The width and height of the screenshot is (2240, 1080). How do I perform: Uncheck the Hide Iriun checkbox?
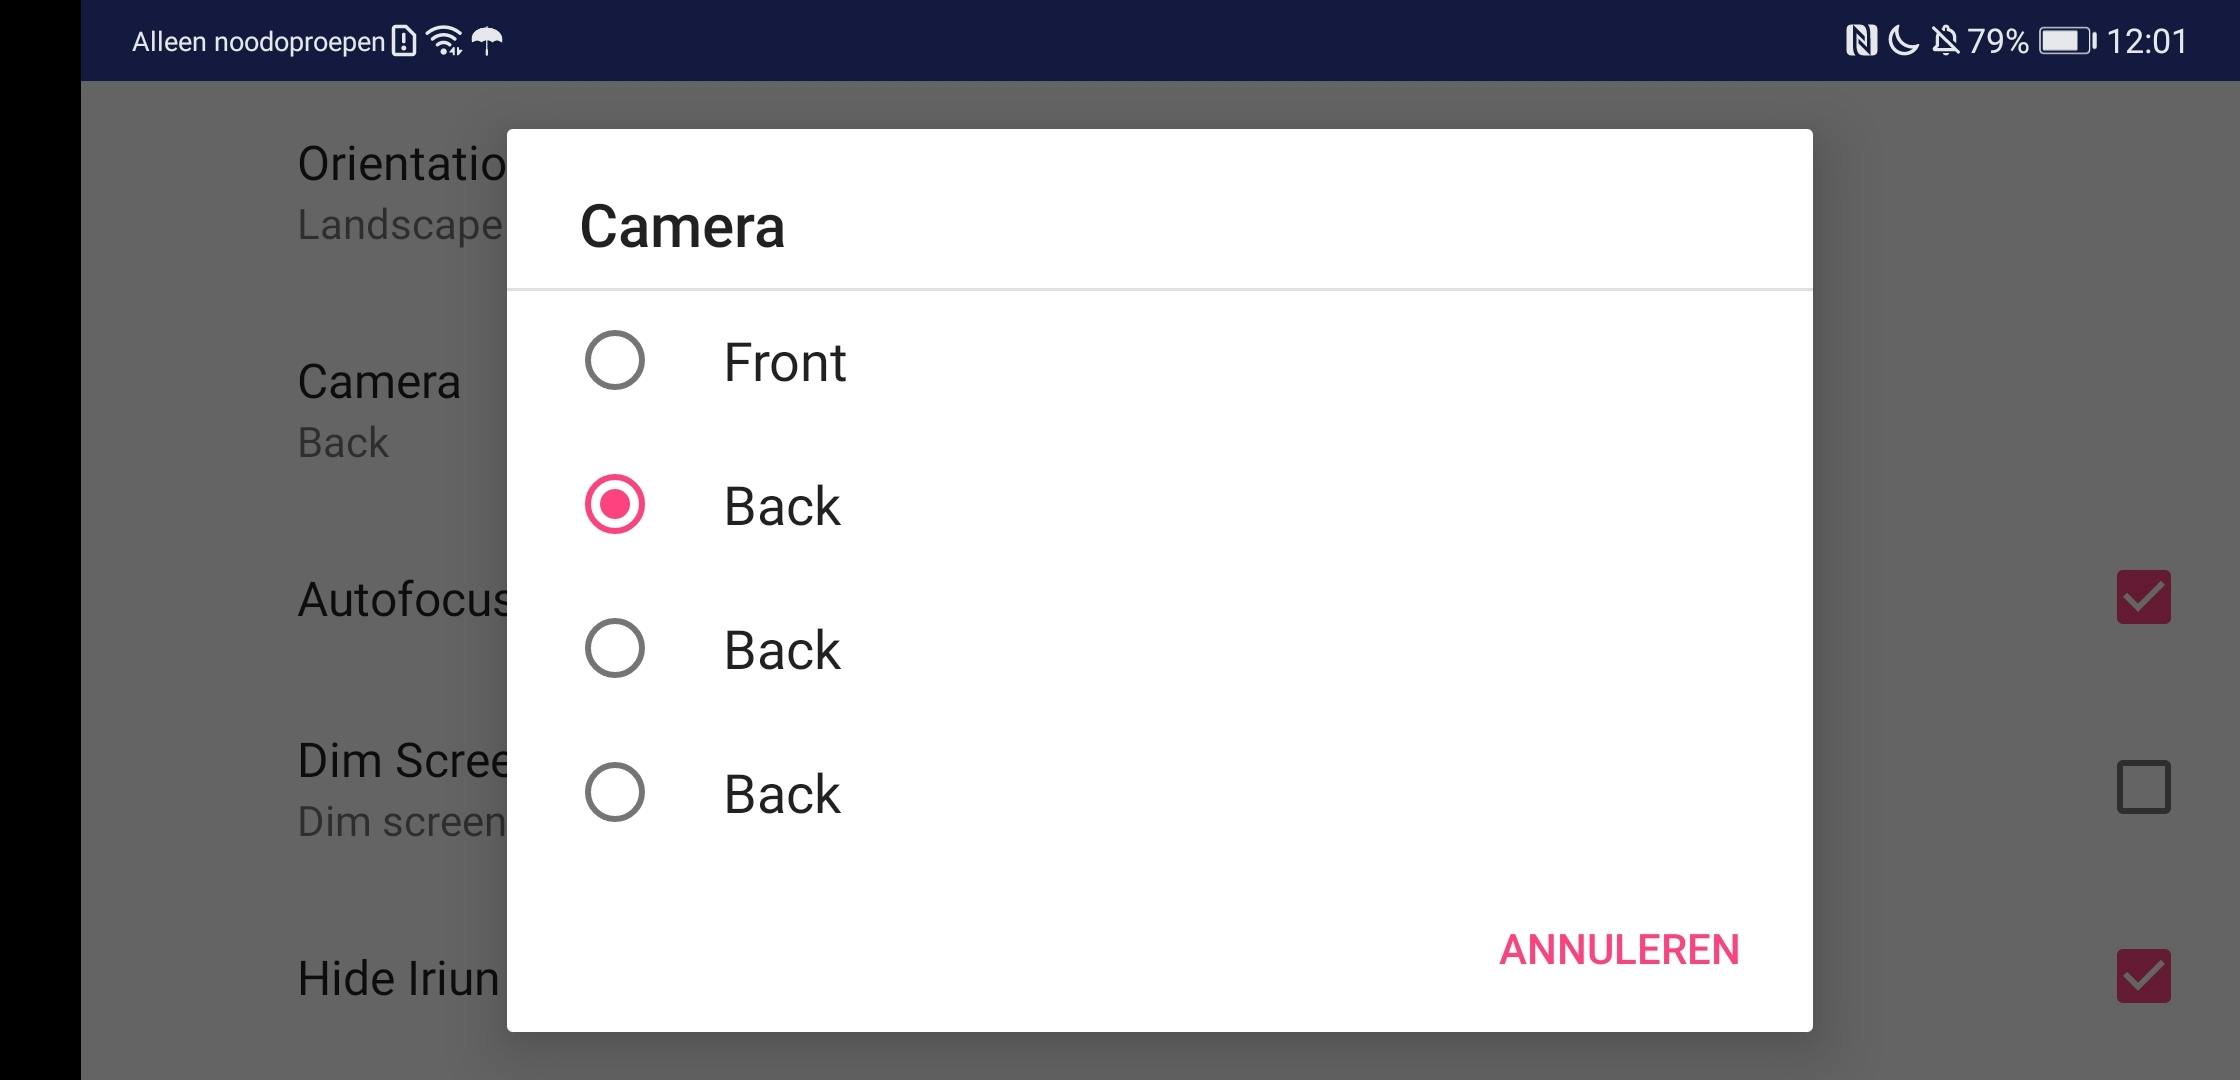2143,976
